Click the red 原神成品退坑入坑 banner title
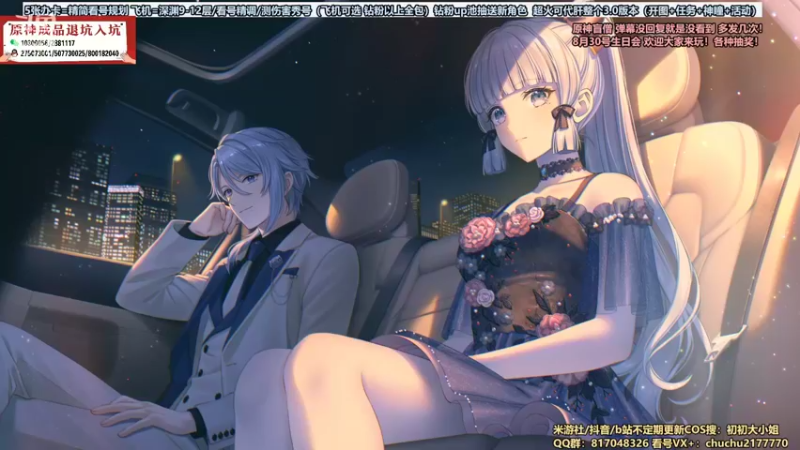The width and height of the screenshot is (800, 450). 66,30
